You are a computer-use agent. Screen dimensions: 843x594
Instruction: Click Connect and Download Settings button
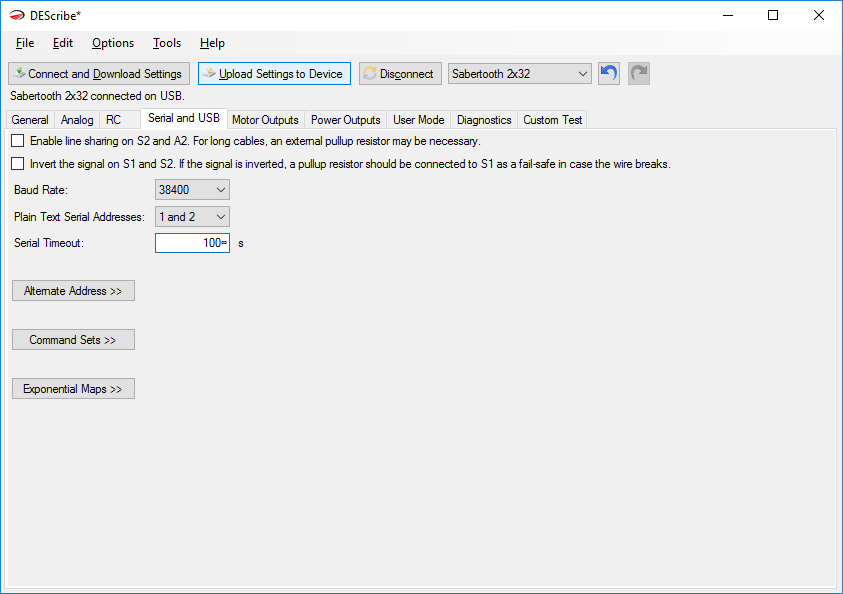98,74
